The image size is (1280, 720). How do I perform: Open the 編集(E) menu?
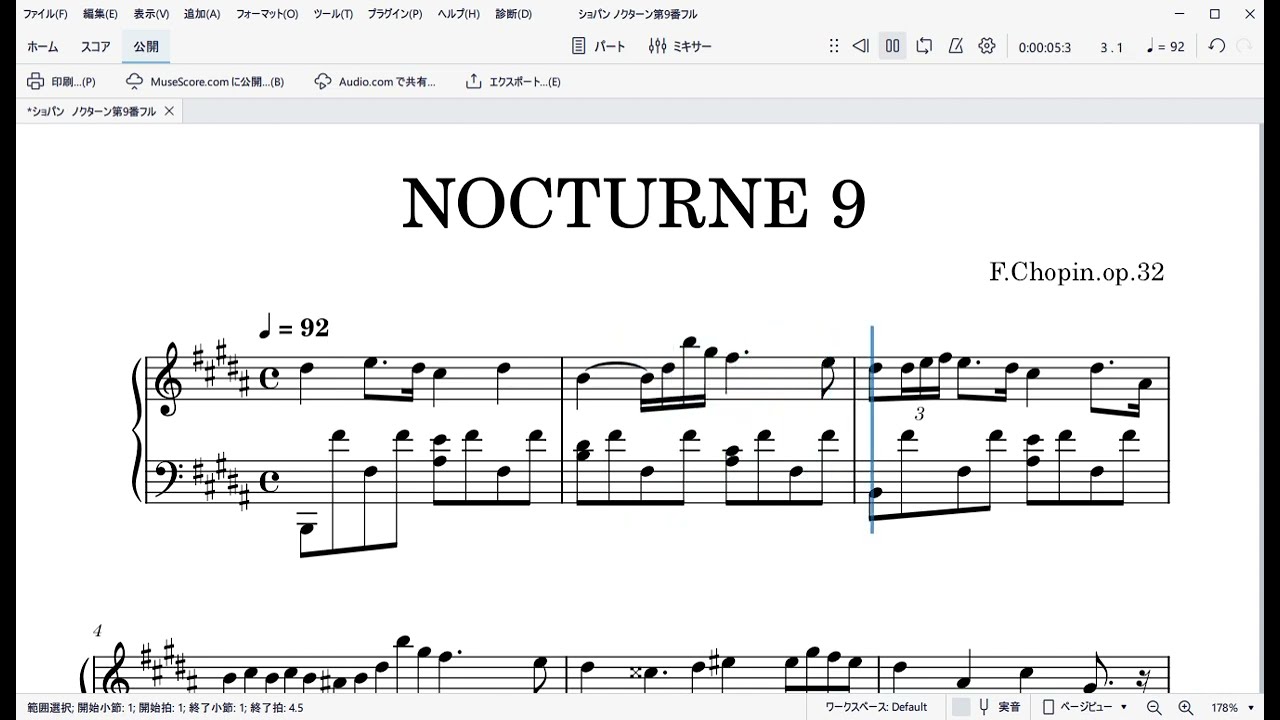100,14
